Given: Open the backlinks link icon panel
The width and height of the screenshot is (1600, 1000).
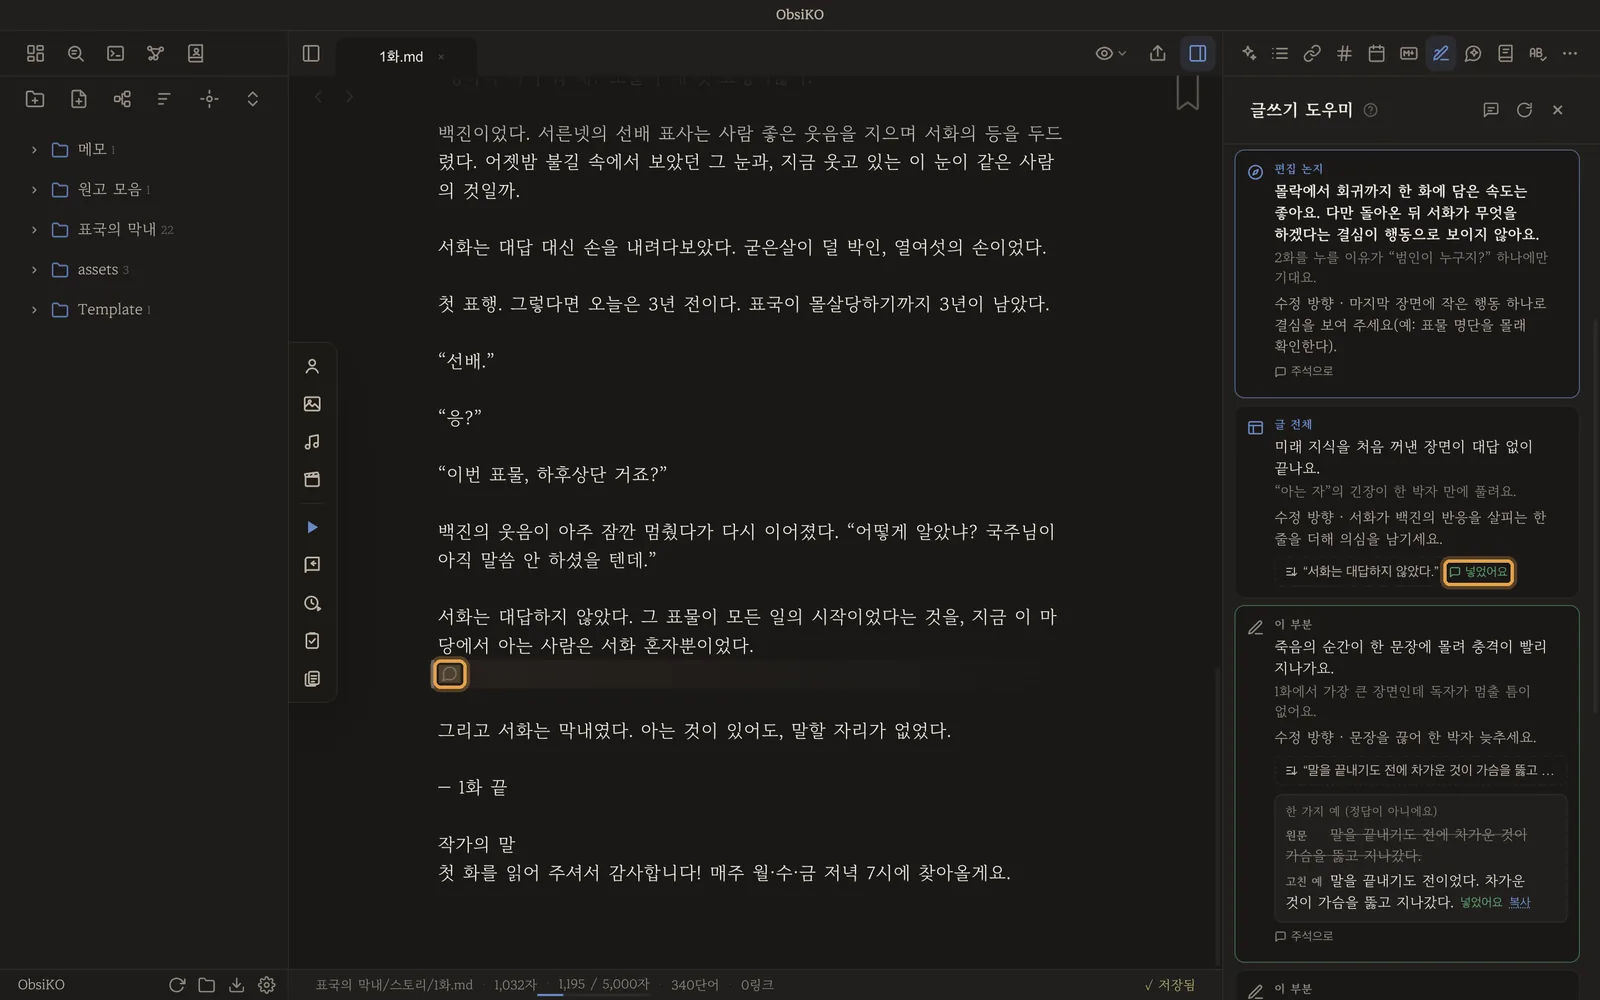Looking at the screenshot, I should tap(1312, 53).
